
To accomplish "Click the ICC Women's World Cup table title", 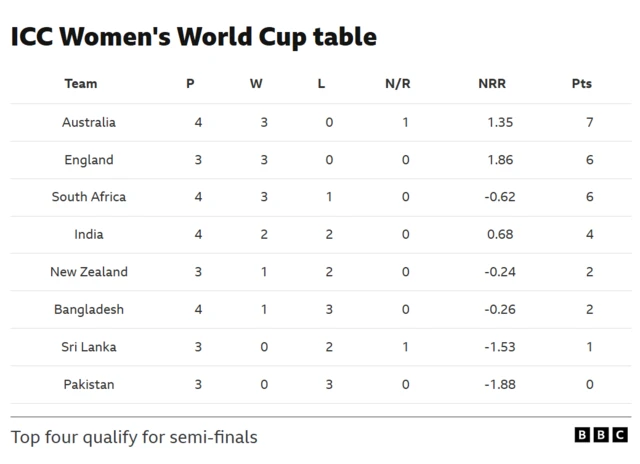I will [194, 37].
